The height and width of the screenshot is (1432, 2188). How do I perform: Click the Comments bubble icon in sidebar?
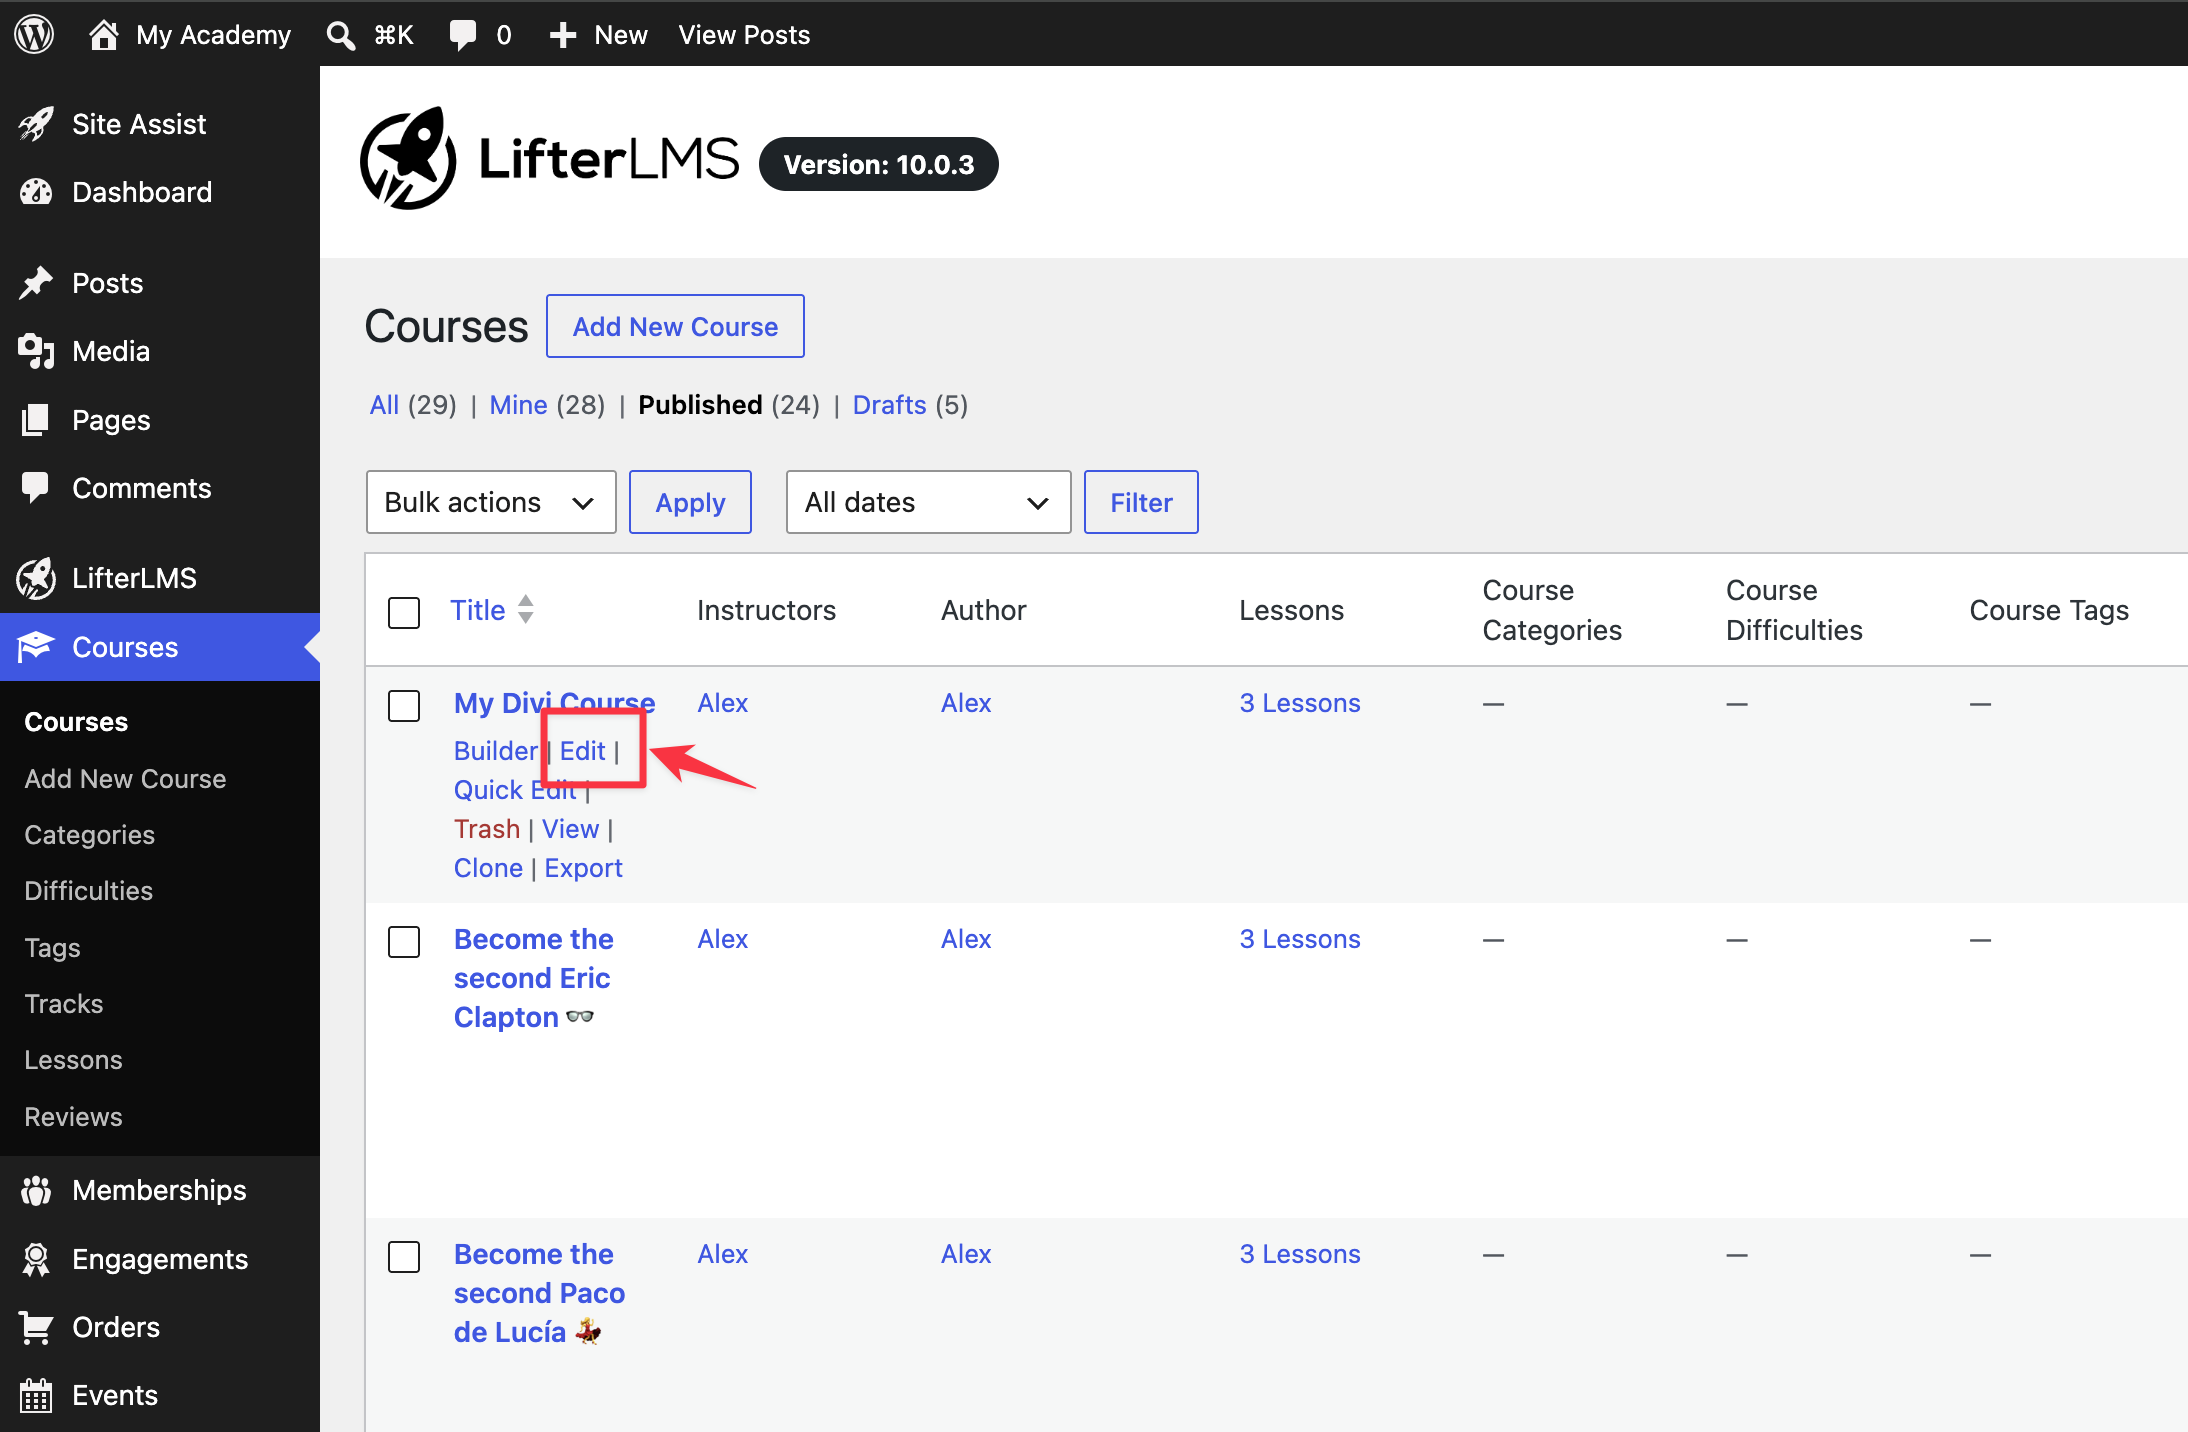pos(36,488)
